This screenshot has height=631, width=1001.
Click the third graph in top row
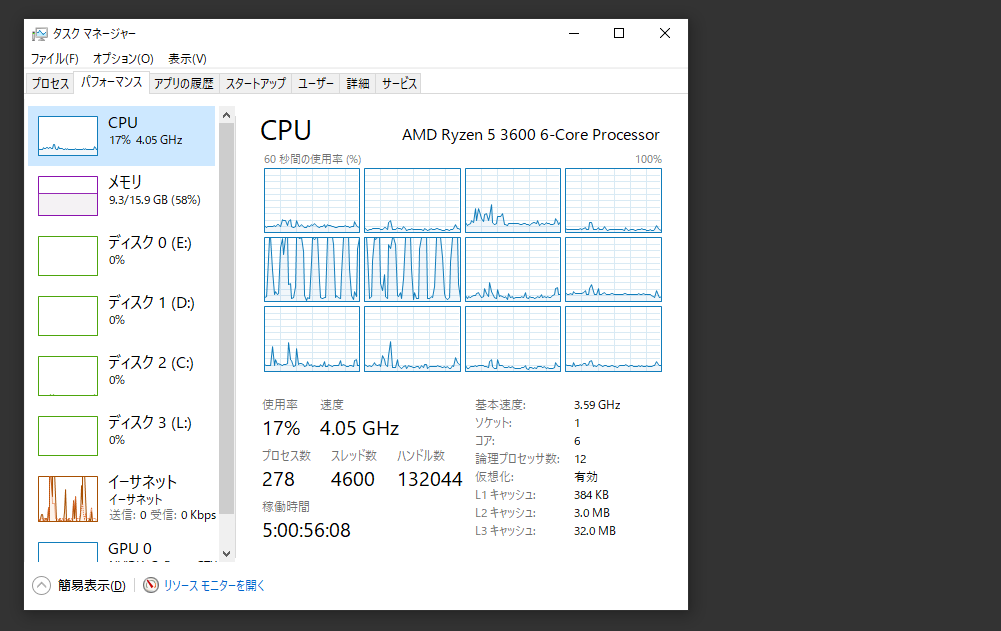(513, 201)
